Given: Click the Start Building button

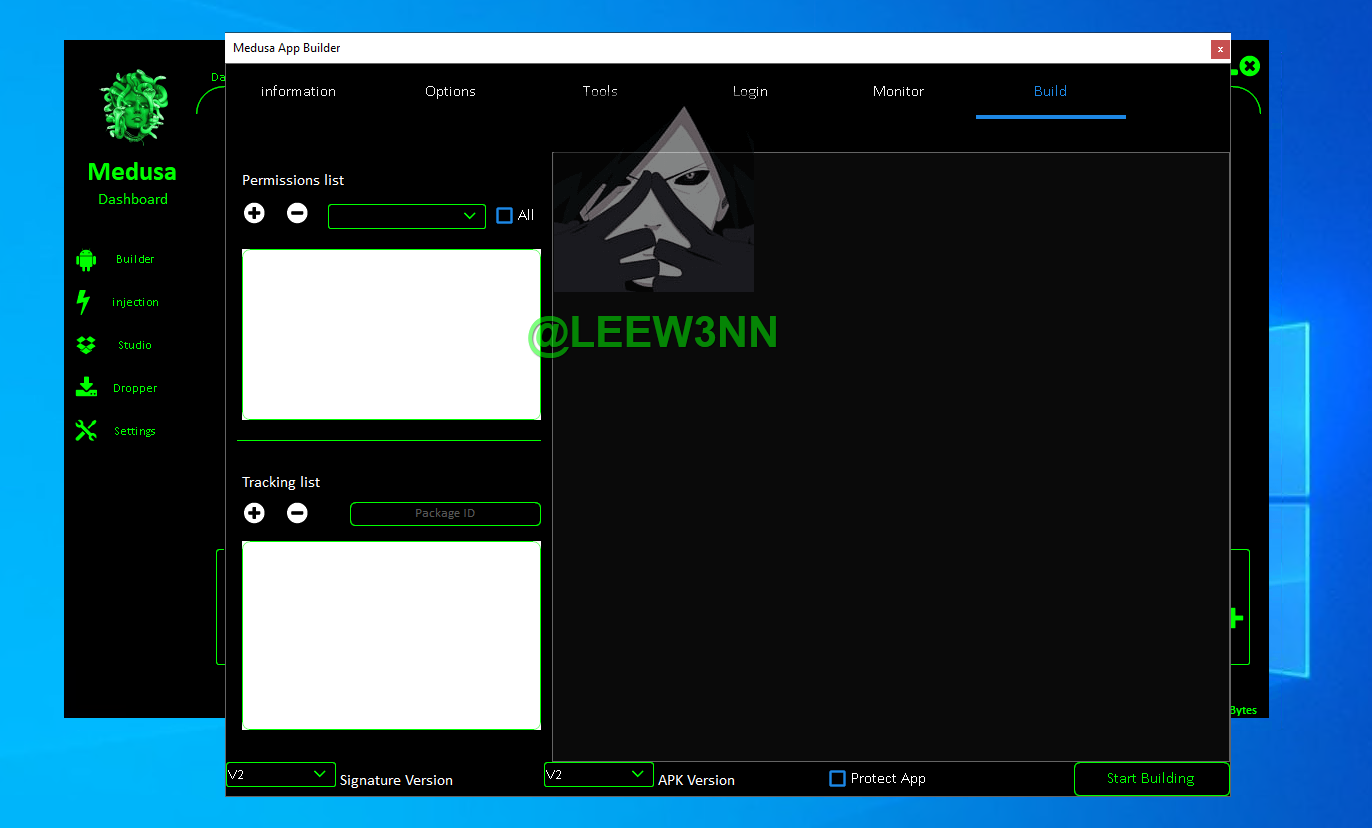Looking at the screenshot, I should point(1150,778).
